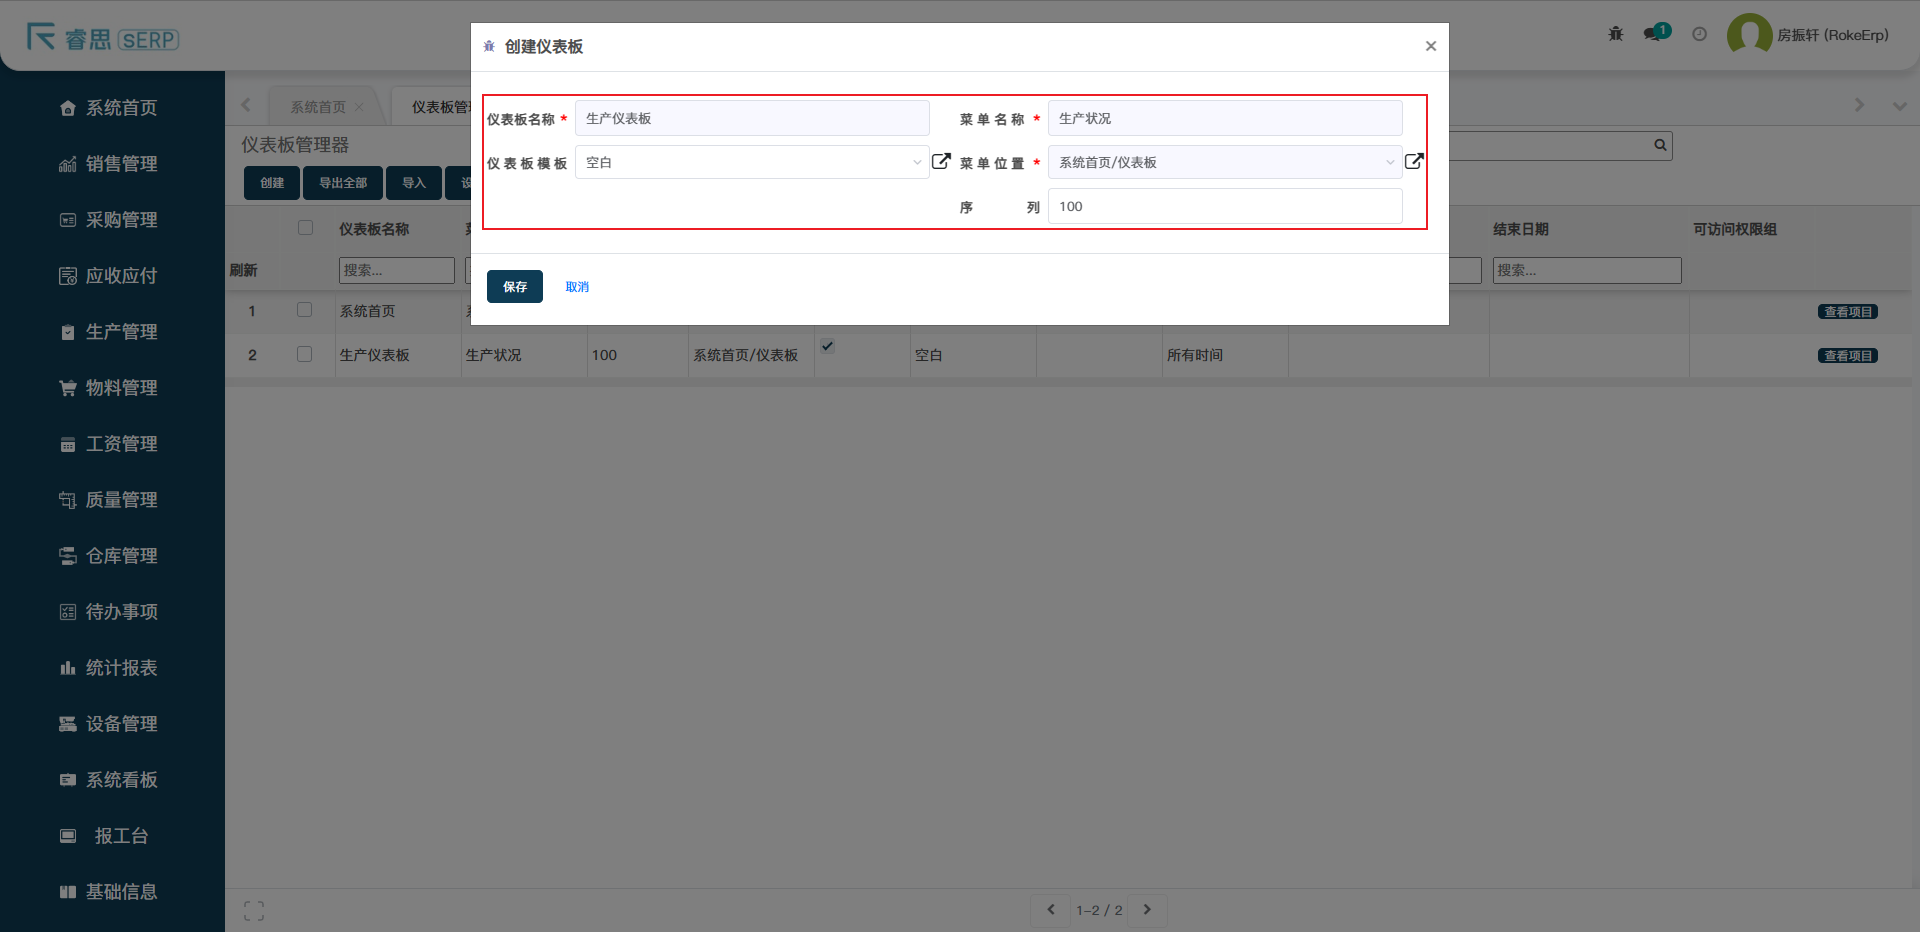Click the search magnifier icon
The width and height of the screenshot is (1920, 932).
click(1660, 145)
